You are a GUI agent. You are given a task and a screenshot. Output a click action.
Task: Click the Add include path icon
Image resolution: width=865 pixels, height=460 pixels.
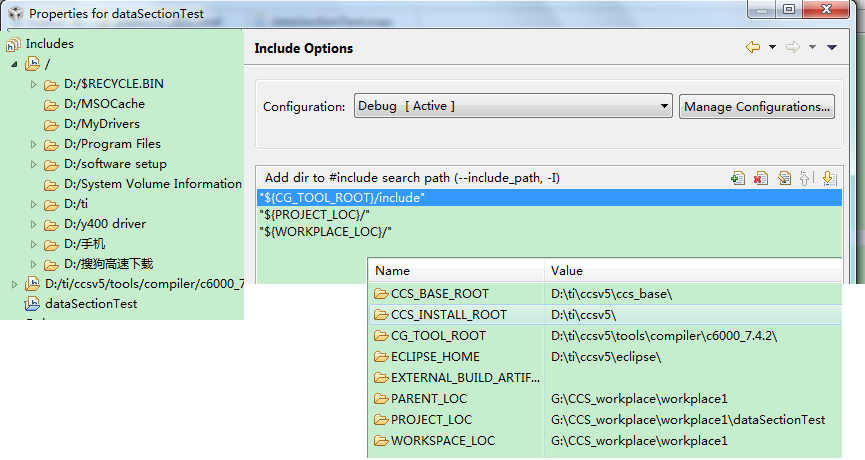(x=738, y=178)
